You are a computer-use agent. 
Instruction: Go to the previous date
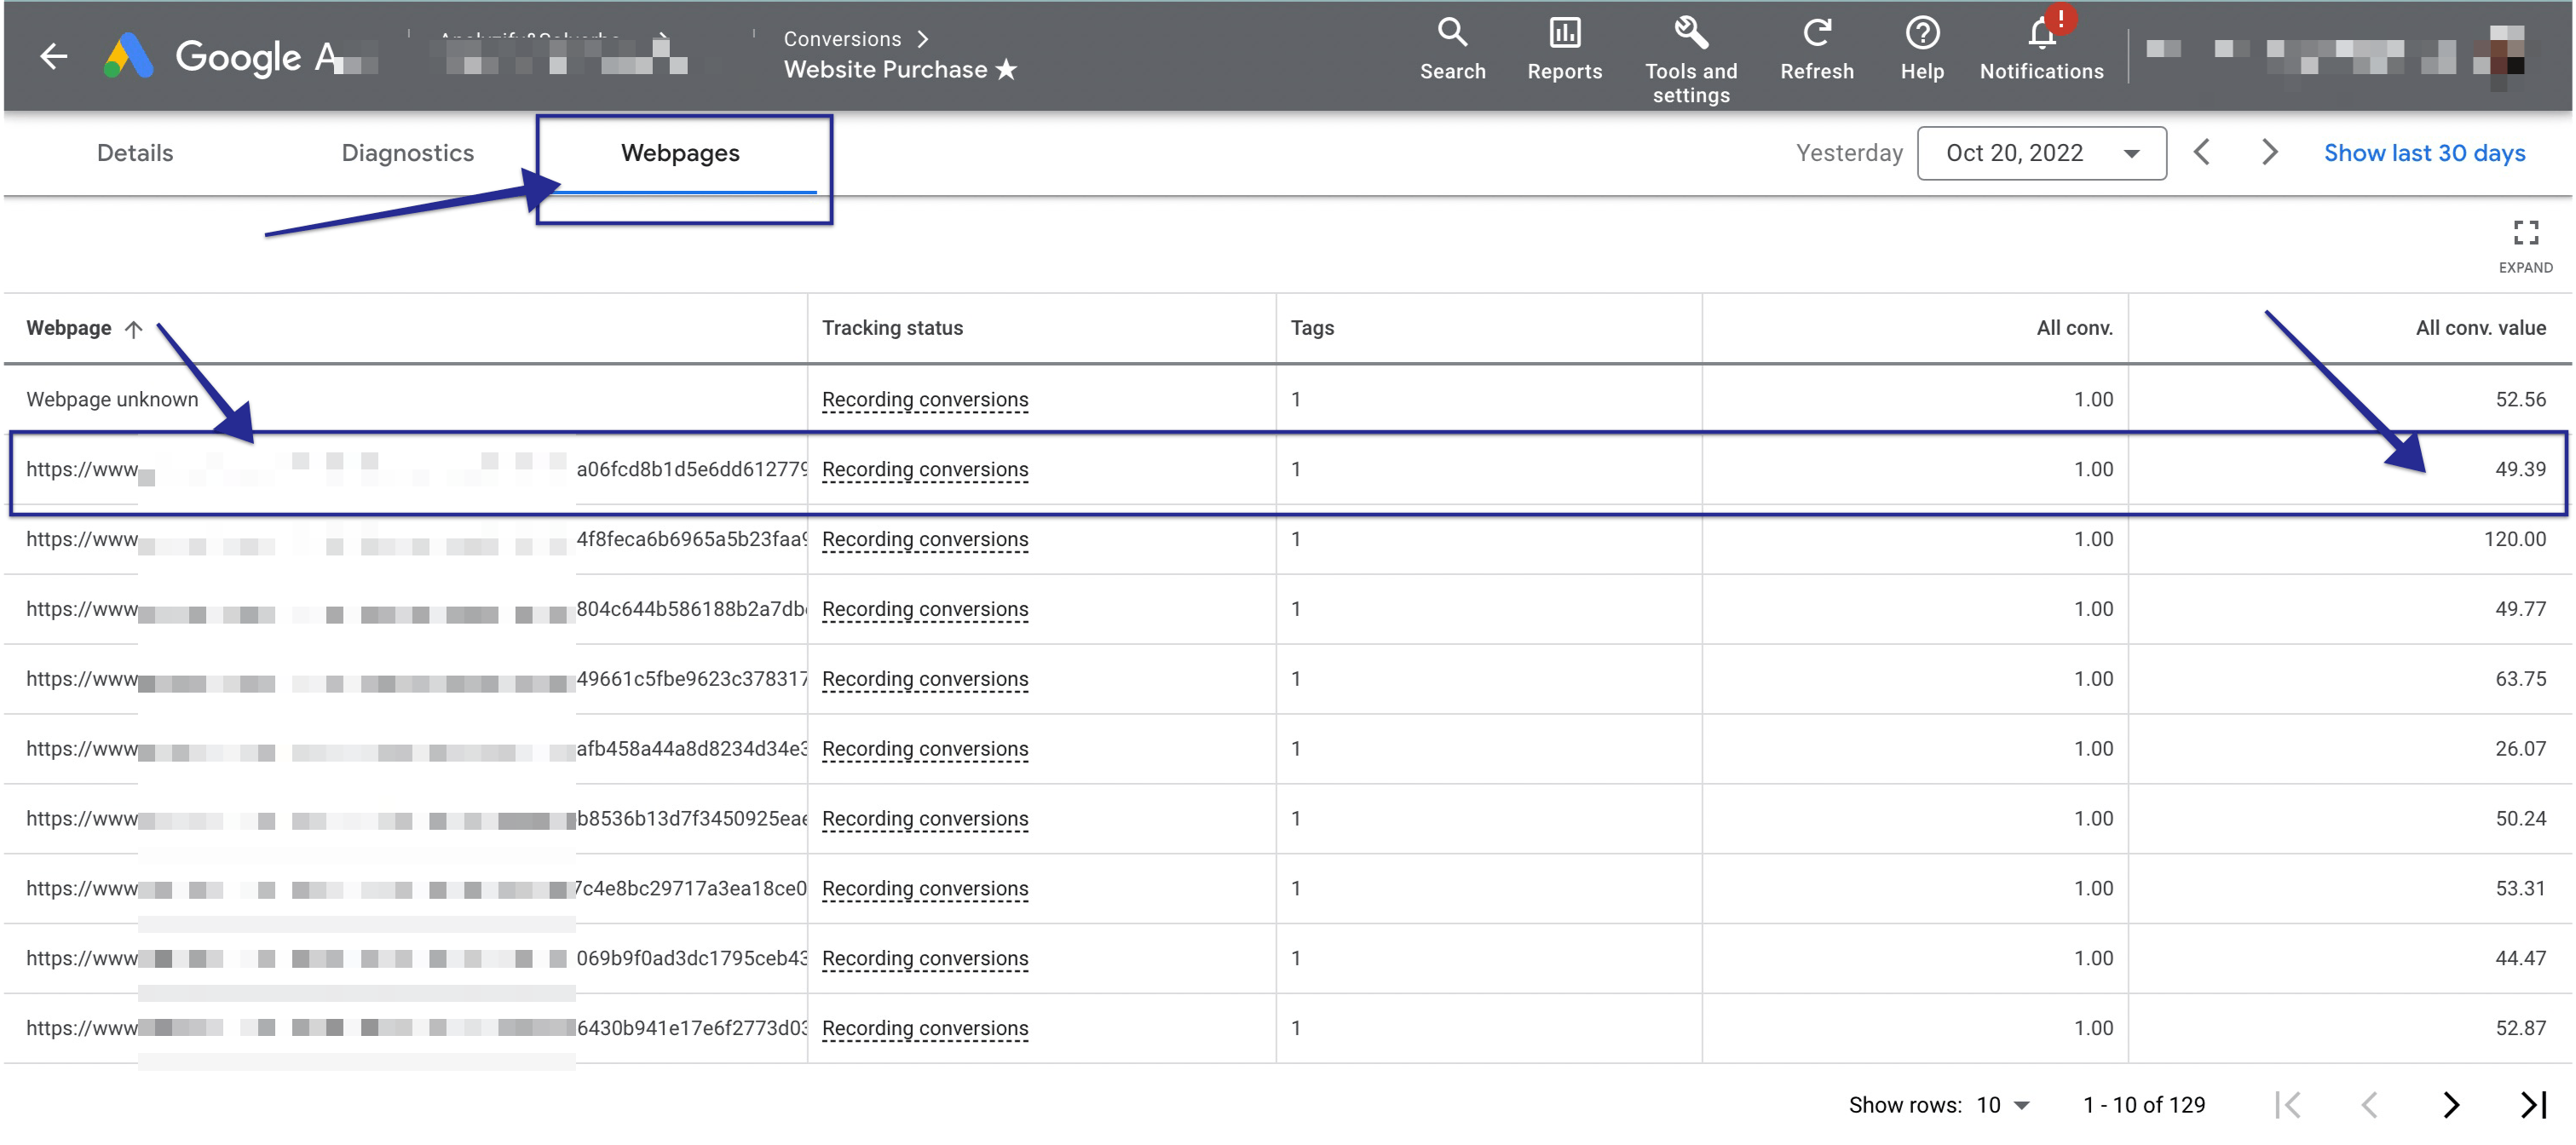pyautogui.click(x=2201, y=152)
